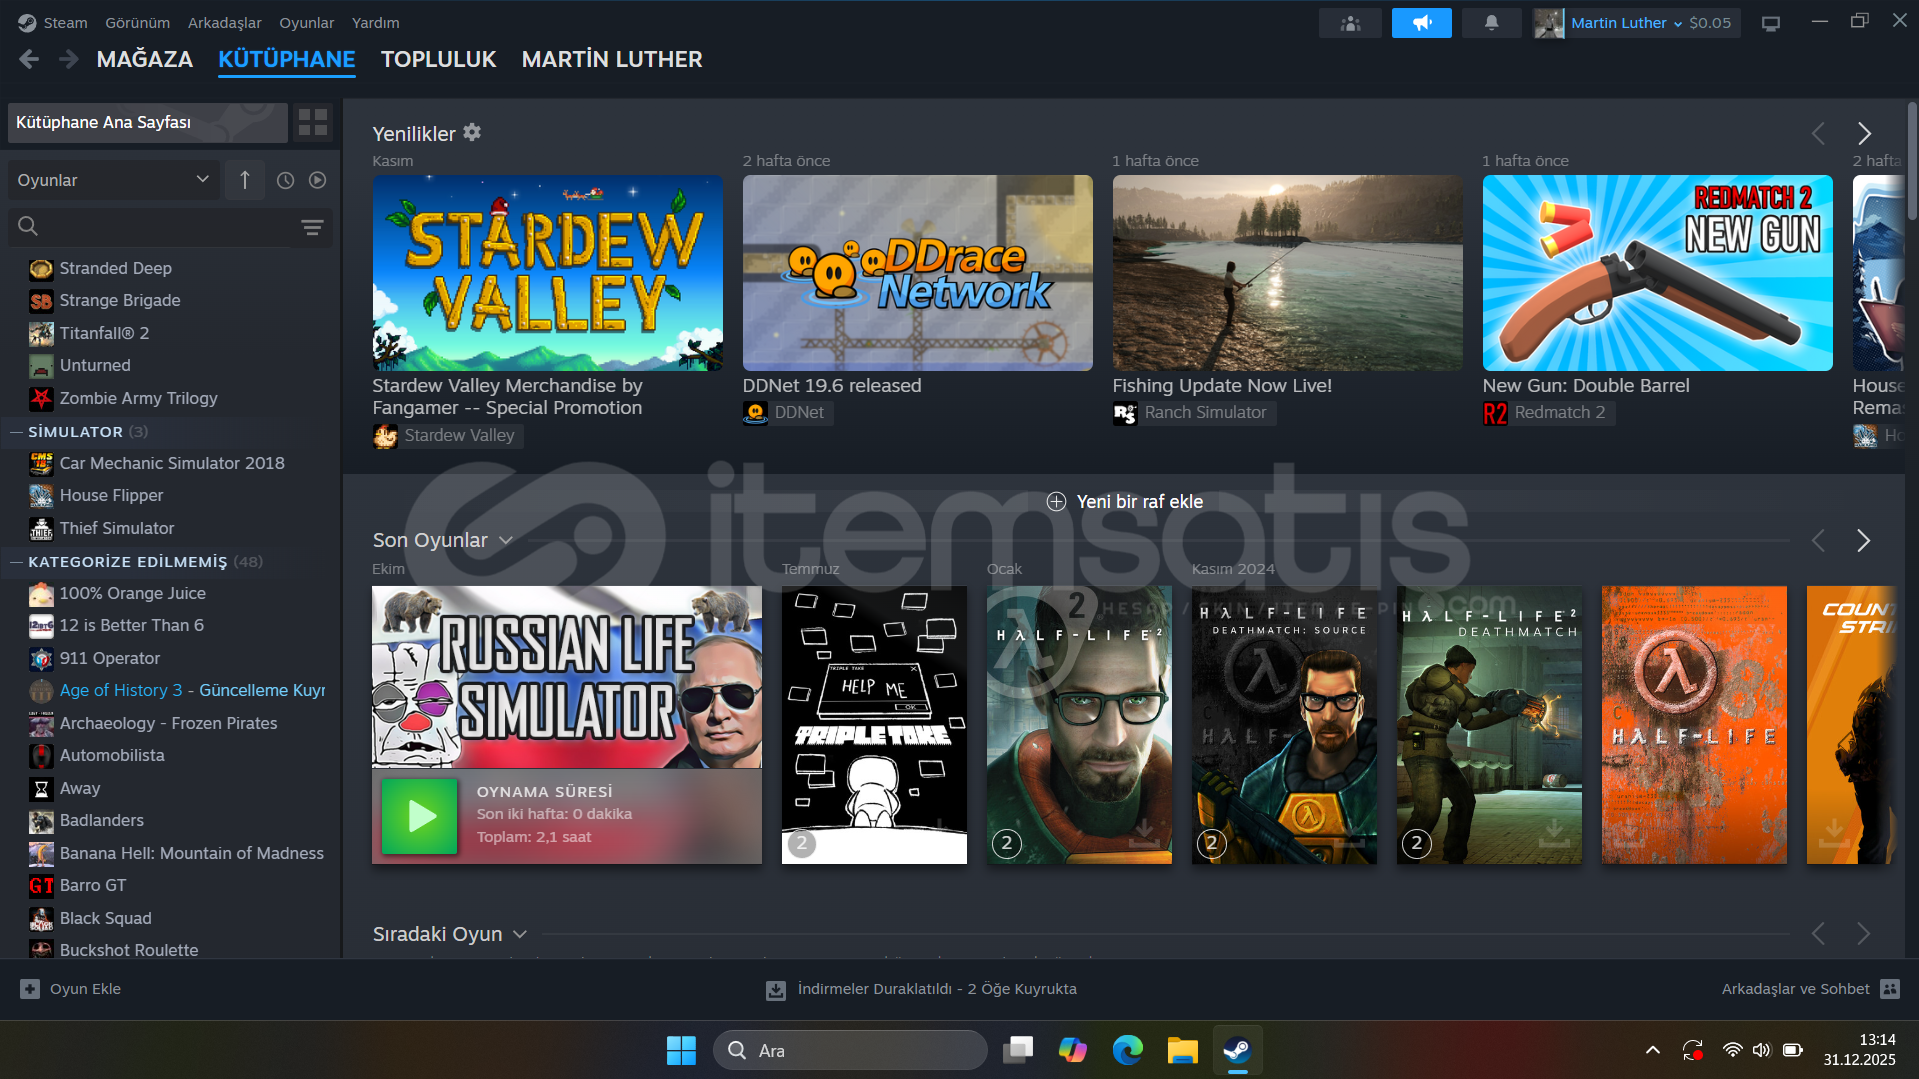Open the notifications bell
The width and height of the screenshot is (1919, 1079).
pyautogui.click(x=1491, y=23)
